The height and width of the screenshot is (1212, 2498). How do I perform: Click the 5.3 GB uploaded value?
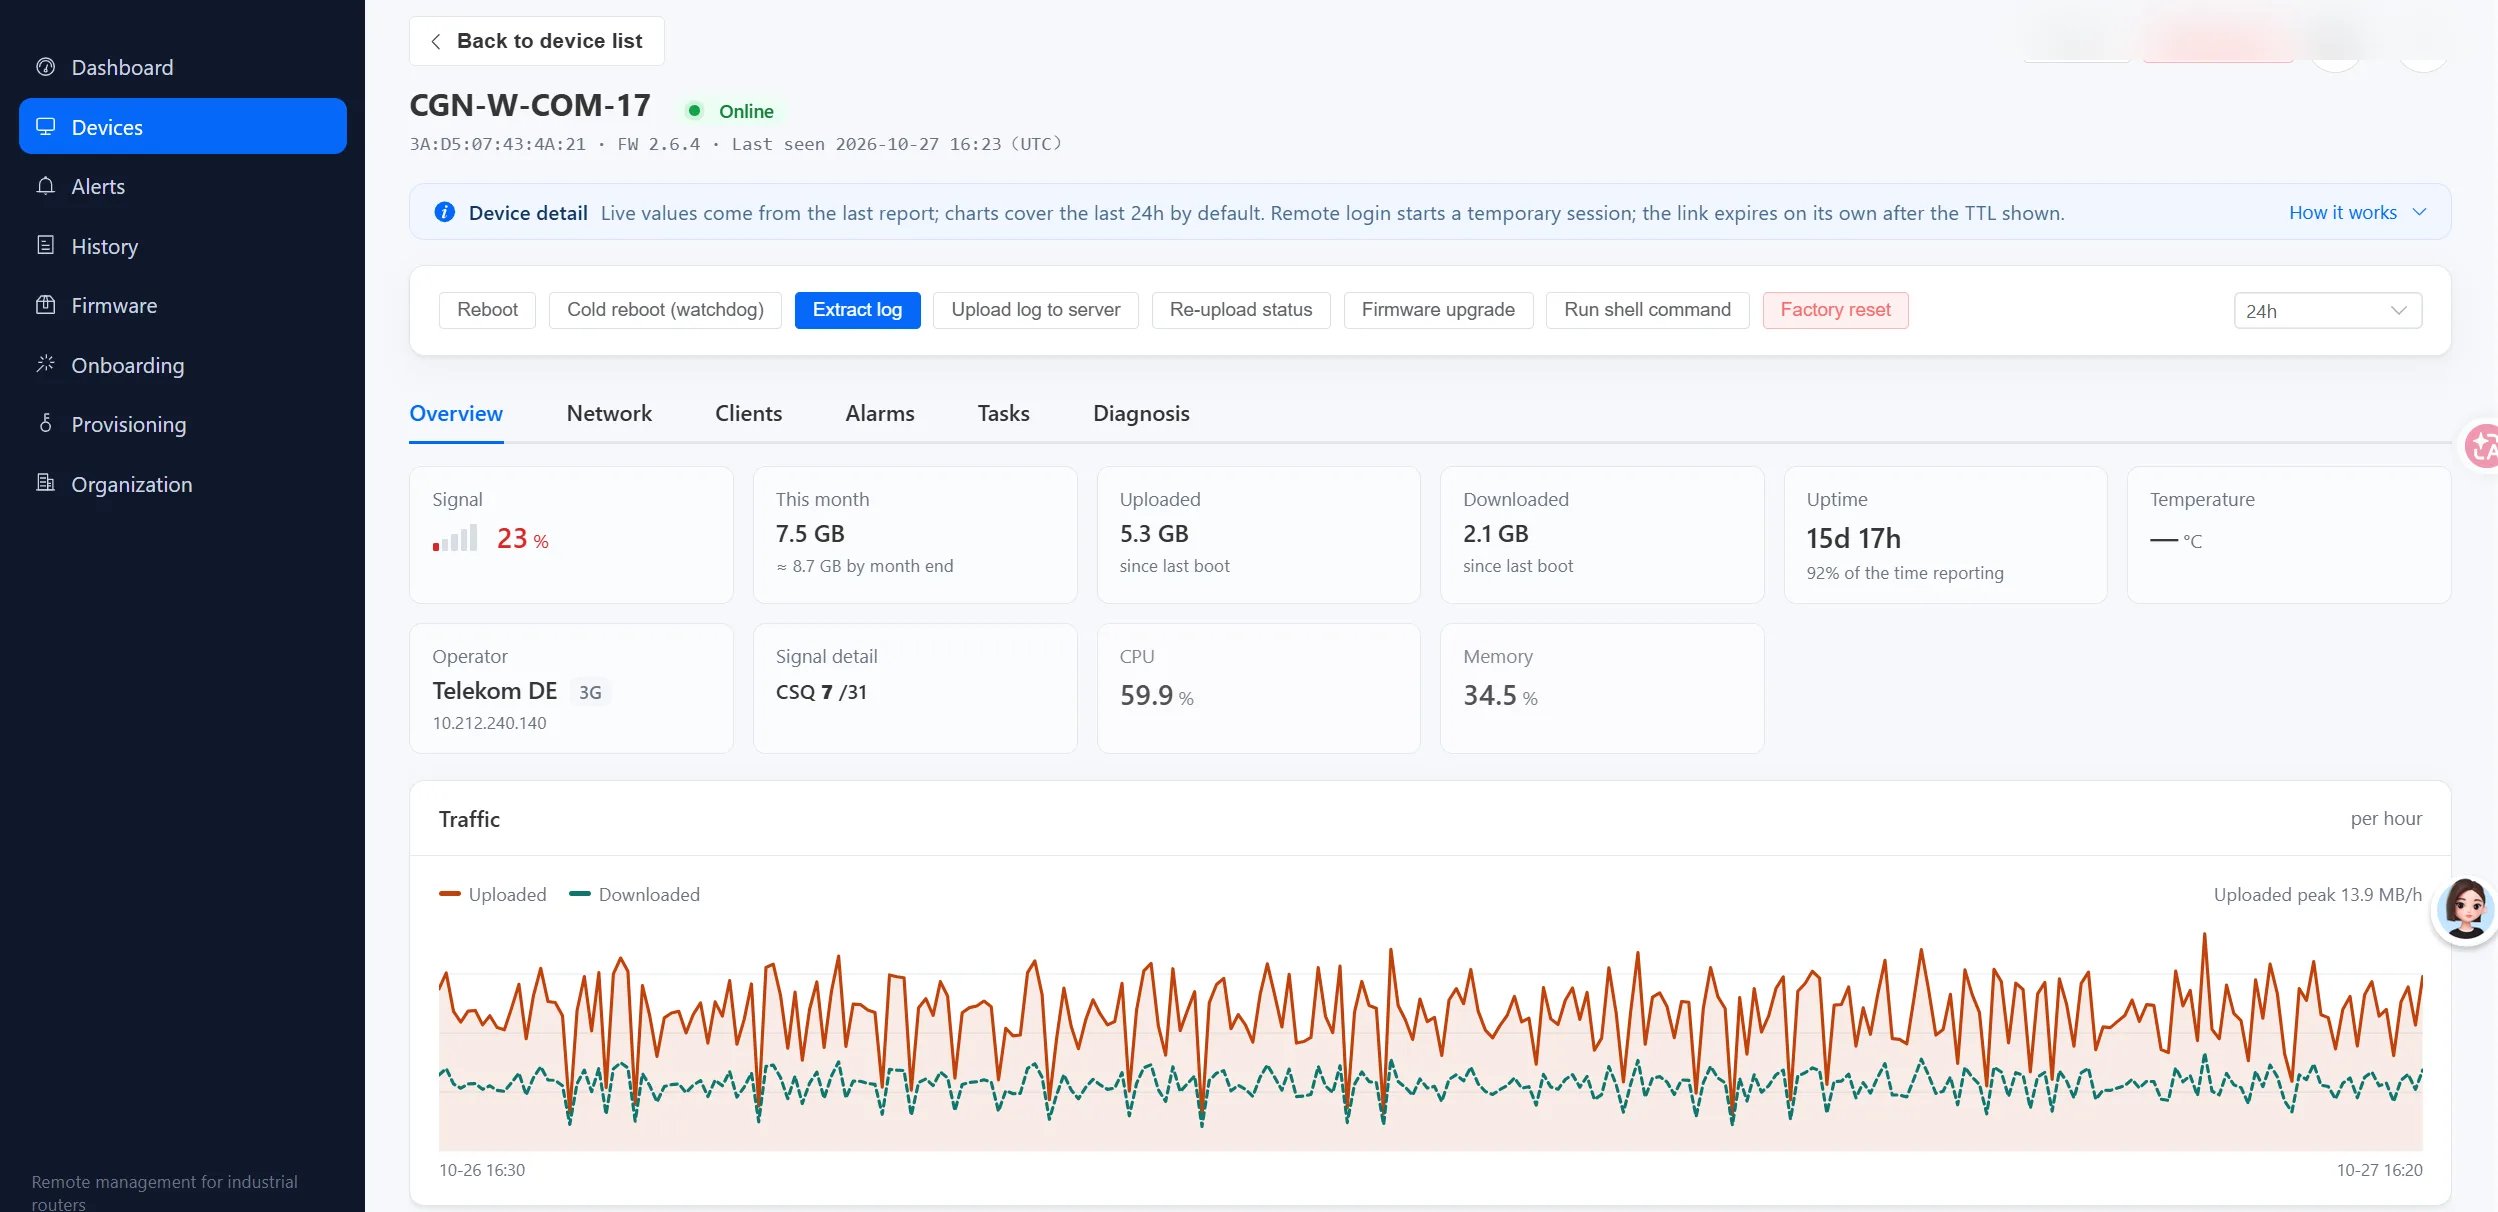click(x=1154, y=534)
